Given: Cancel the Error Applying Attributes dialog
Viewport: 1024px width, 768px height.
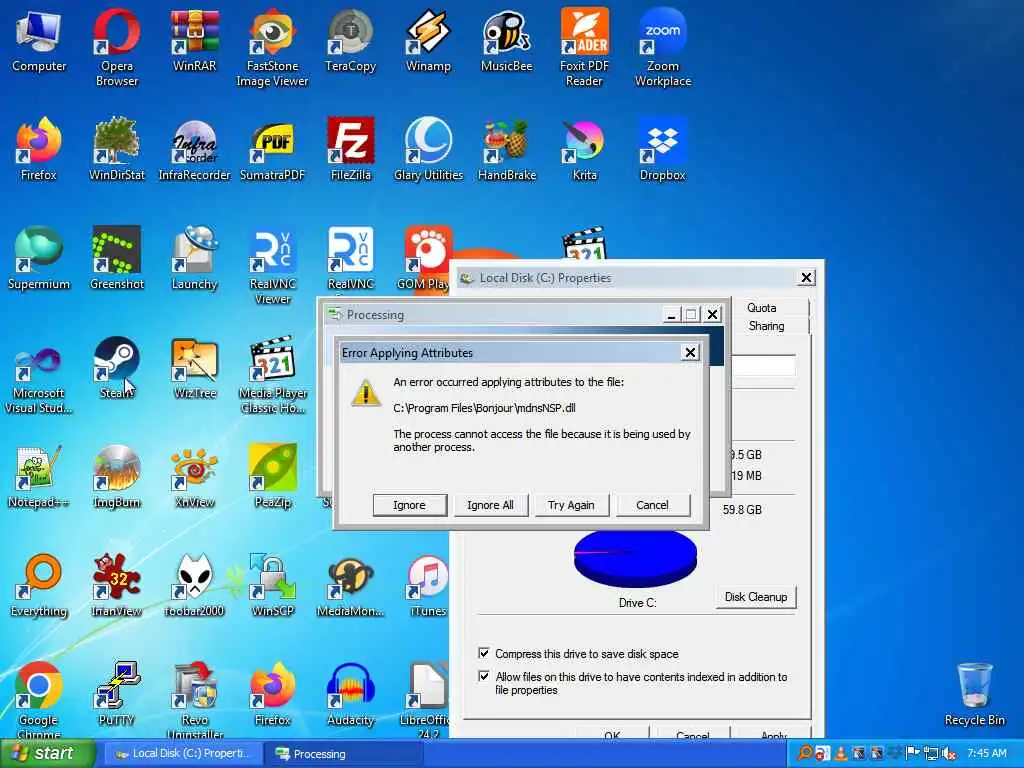Looking at the screenshot, I should 652,505.
